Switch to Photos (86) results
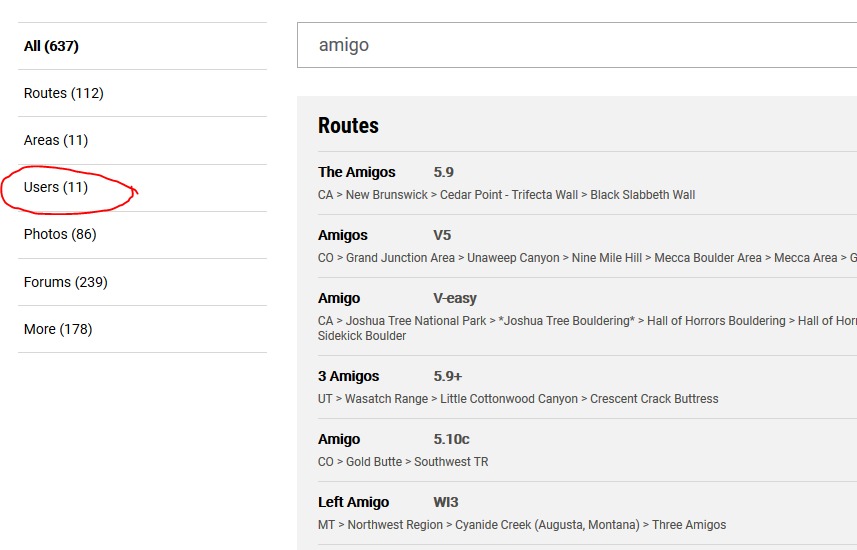Viewport: 857px width, 550px height. [60, 234]
